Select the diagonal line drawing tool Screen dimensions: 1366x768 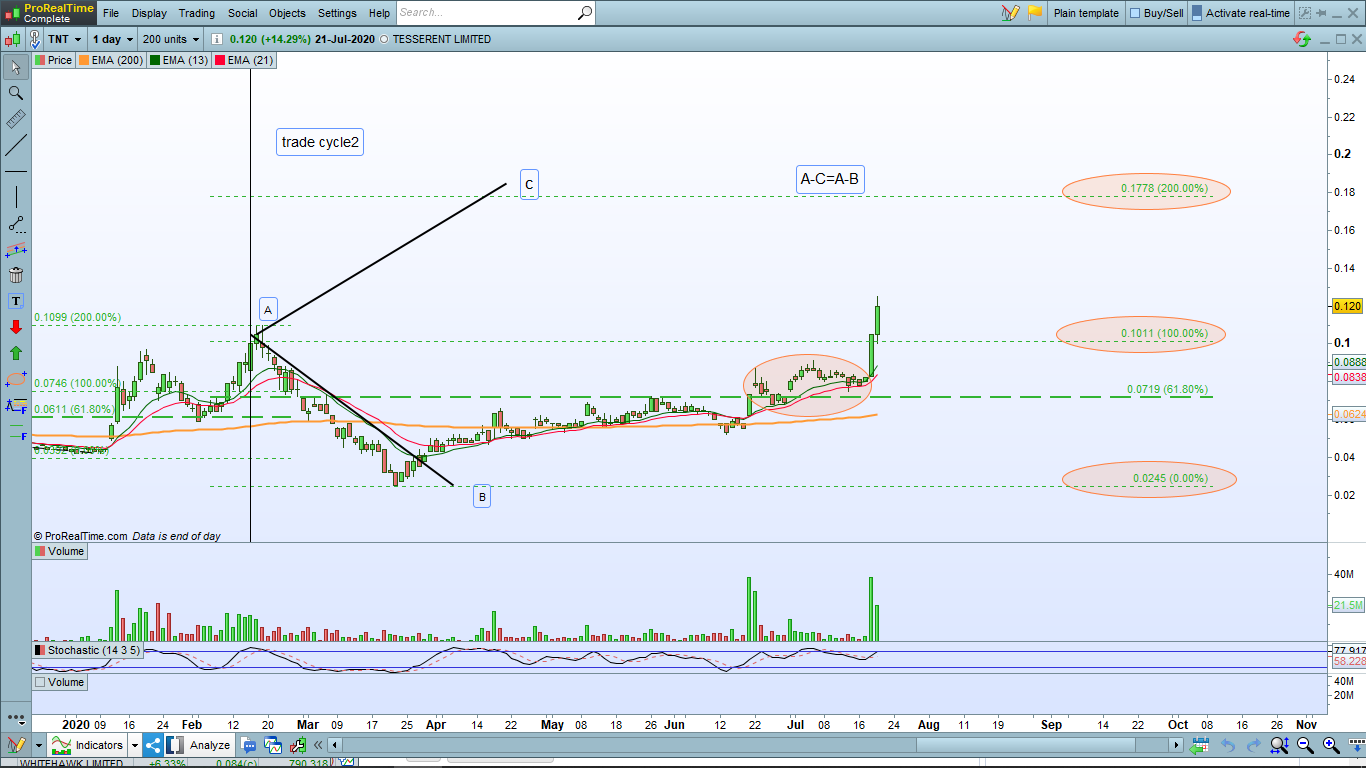point(15,146)
